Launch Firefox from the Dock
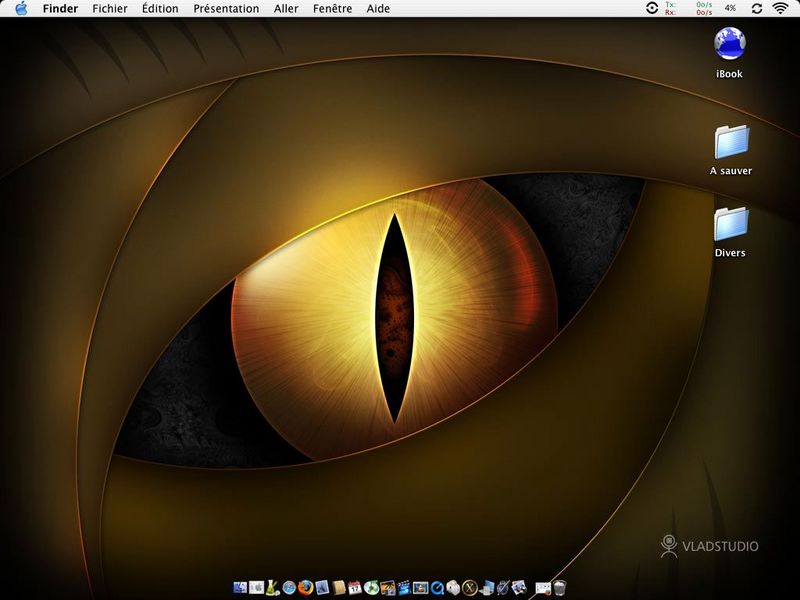The width and height of the screenshot is (800, 600). tap(305, 588)
